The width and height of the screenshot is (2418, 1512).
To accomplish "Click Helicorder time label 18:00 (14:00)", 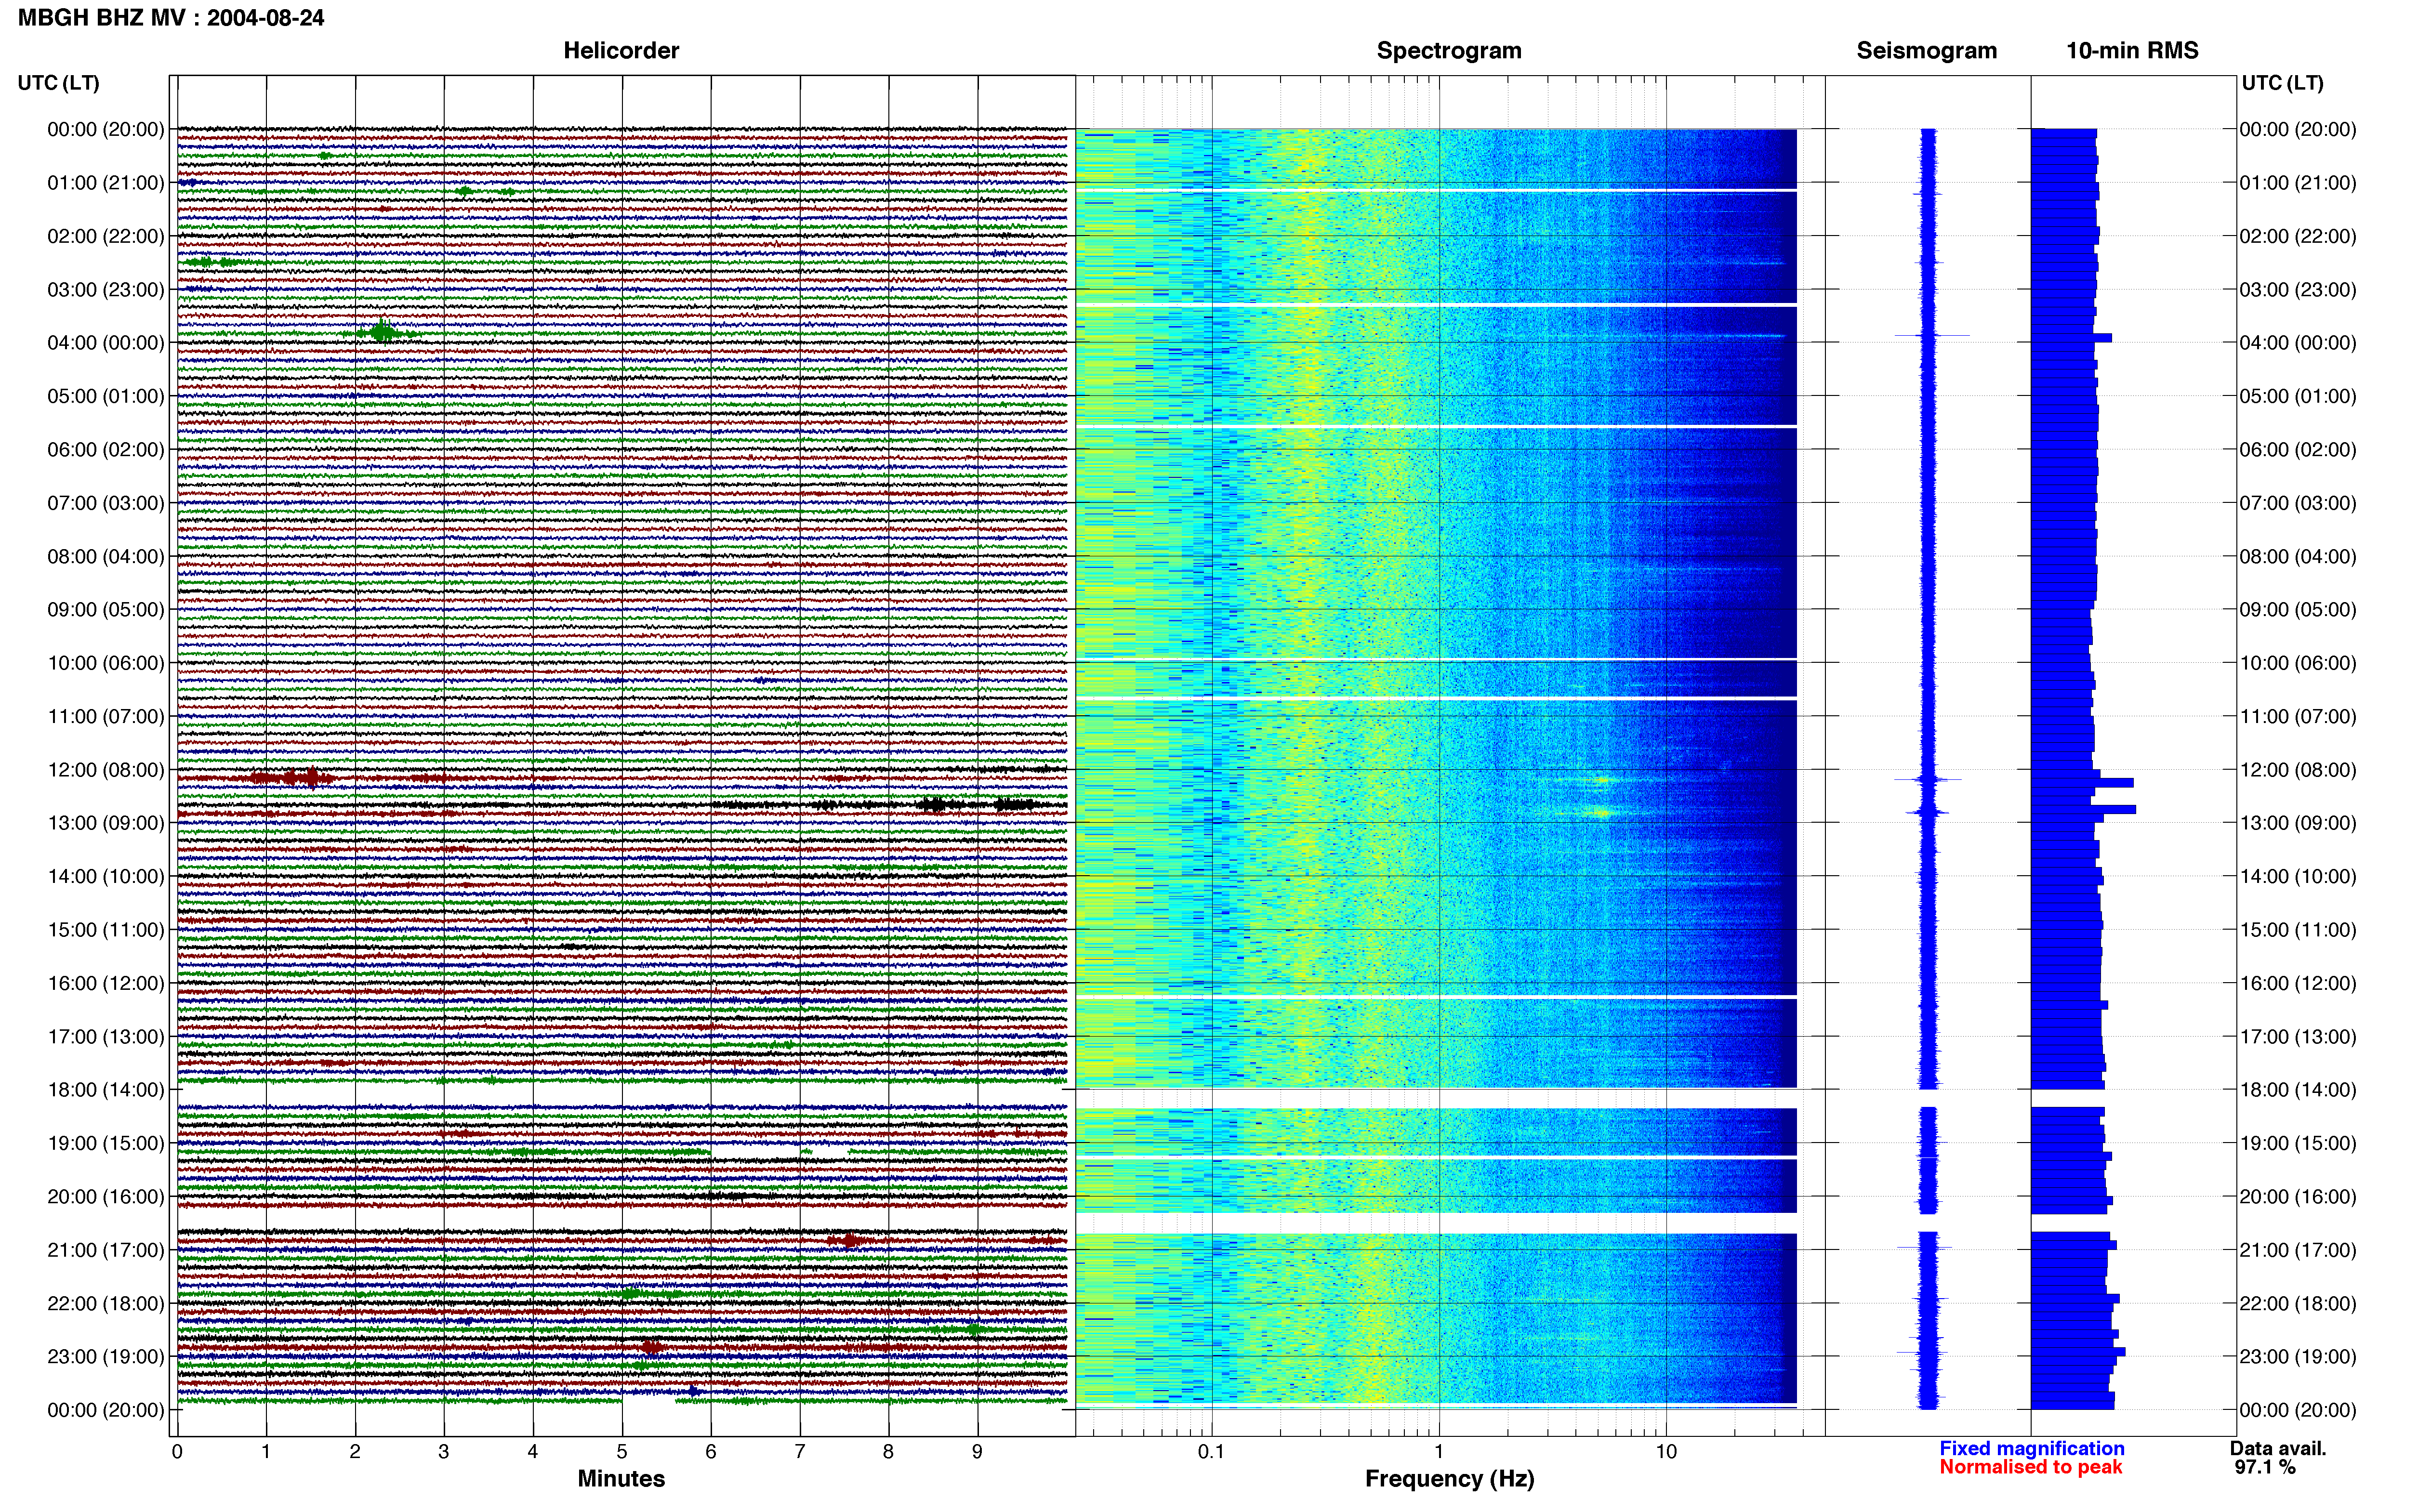I will click(x=106, y=1090).
